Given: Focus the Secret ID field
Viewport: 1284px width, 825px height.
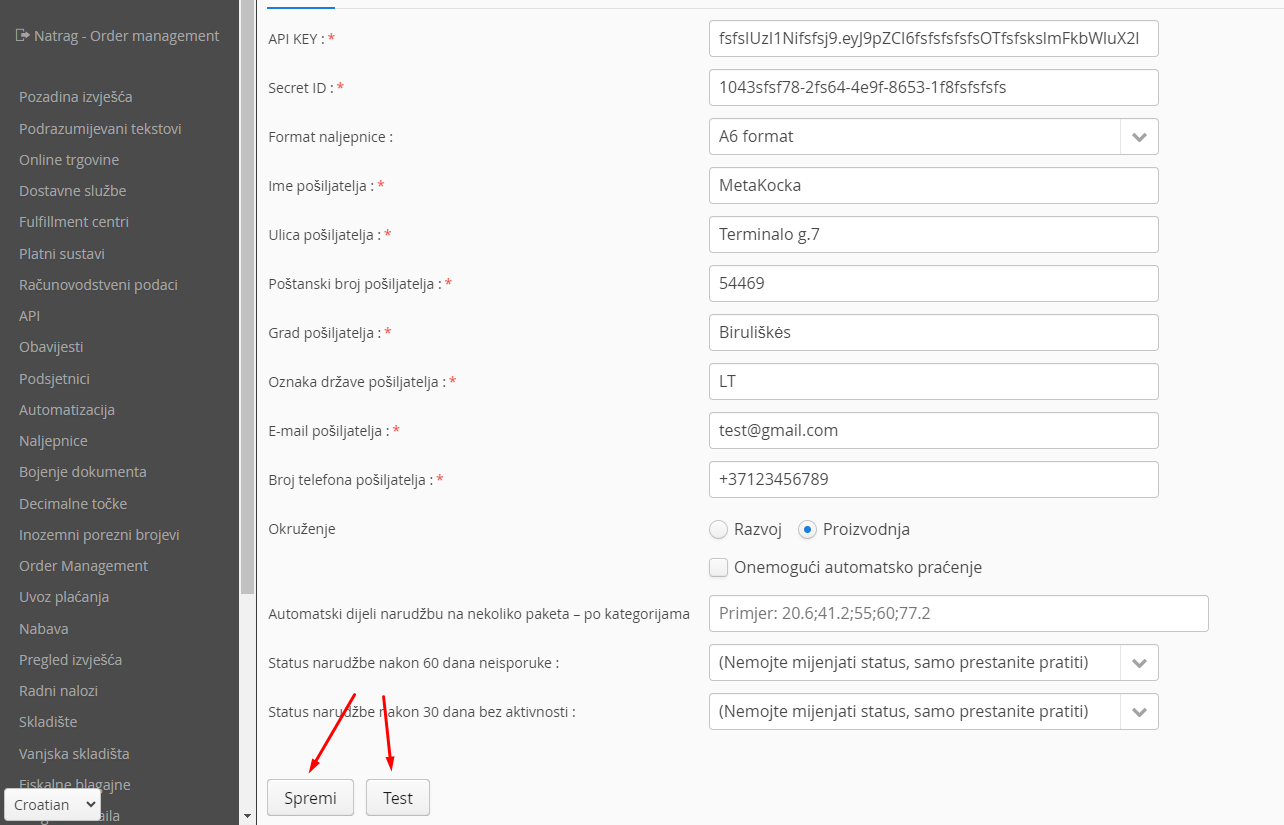Looking at the screenshot, I should pyautogui.click(x=933, y=87).
